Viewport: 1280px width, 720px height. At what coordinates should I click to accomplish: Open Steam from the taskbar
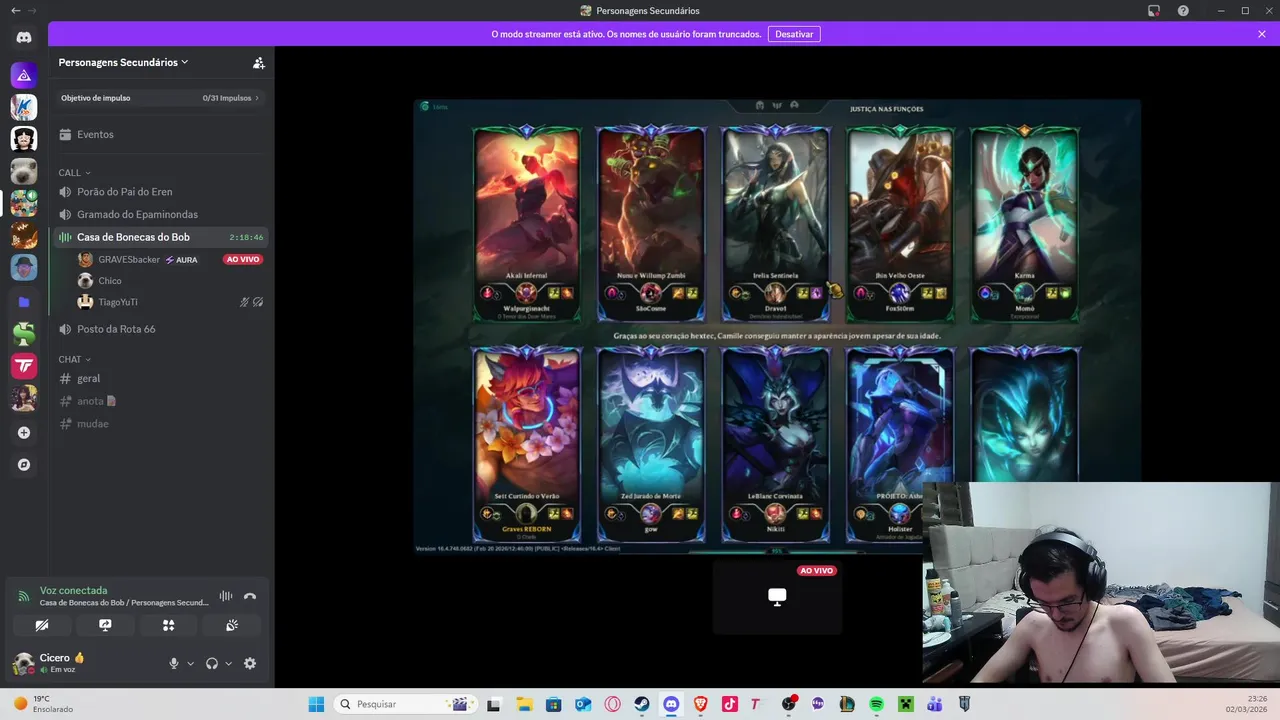(642, 704)
